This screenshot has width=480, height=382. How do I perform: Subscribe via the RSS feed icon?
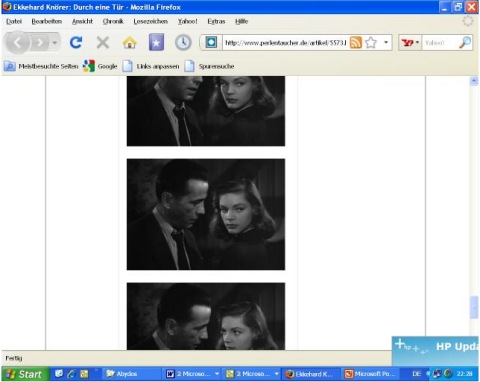pyautogui.click(x=356, y=43)
